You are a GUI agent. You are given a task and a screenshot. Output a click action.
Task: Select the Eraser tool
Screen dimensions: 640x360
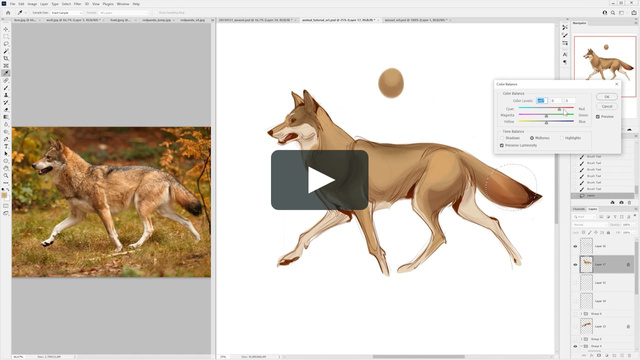click(6, 110)
